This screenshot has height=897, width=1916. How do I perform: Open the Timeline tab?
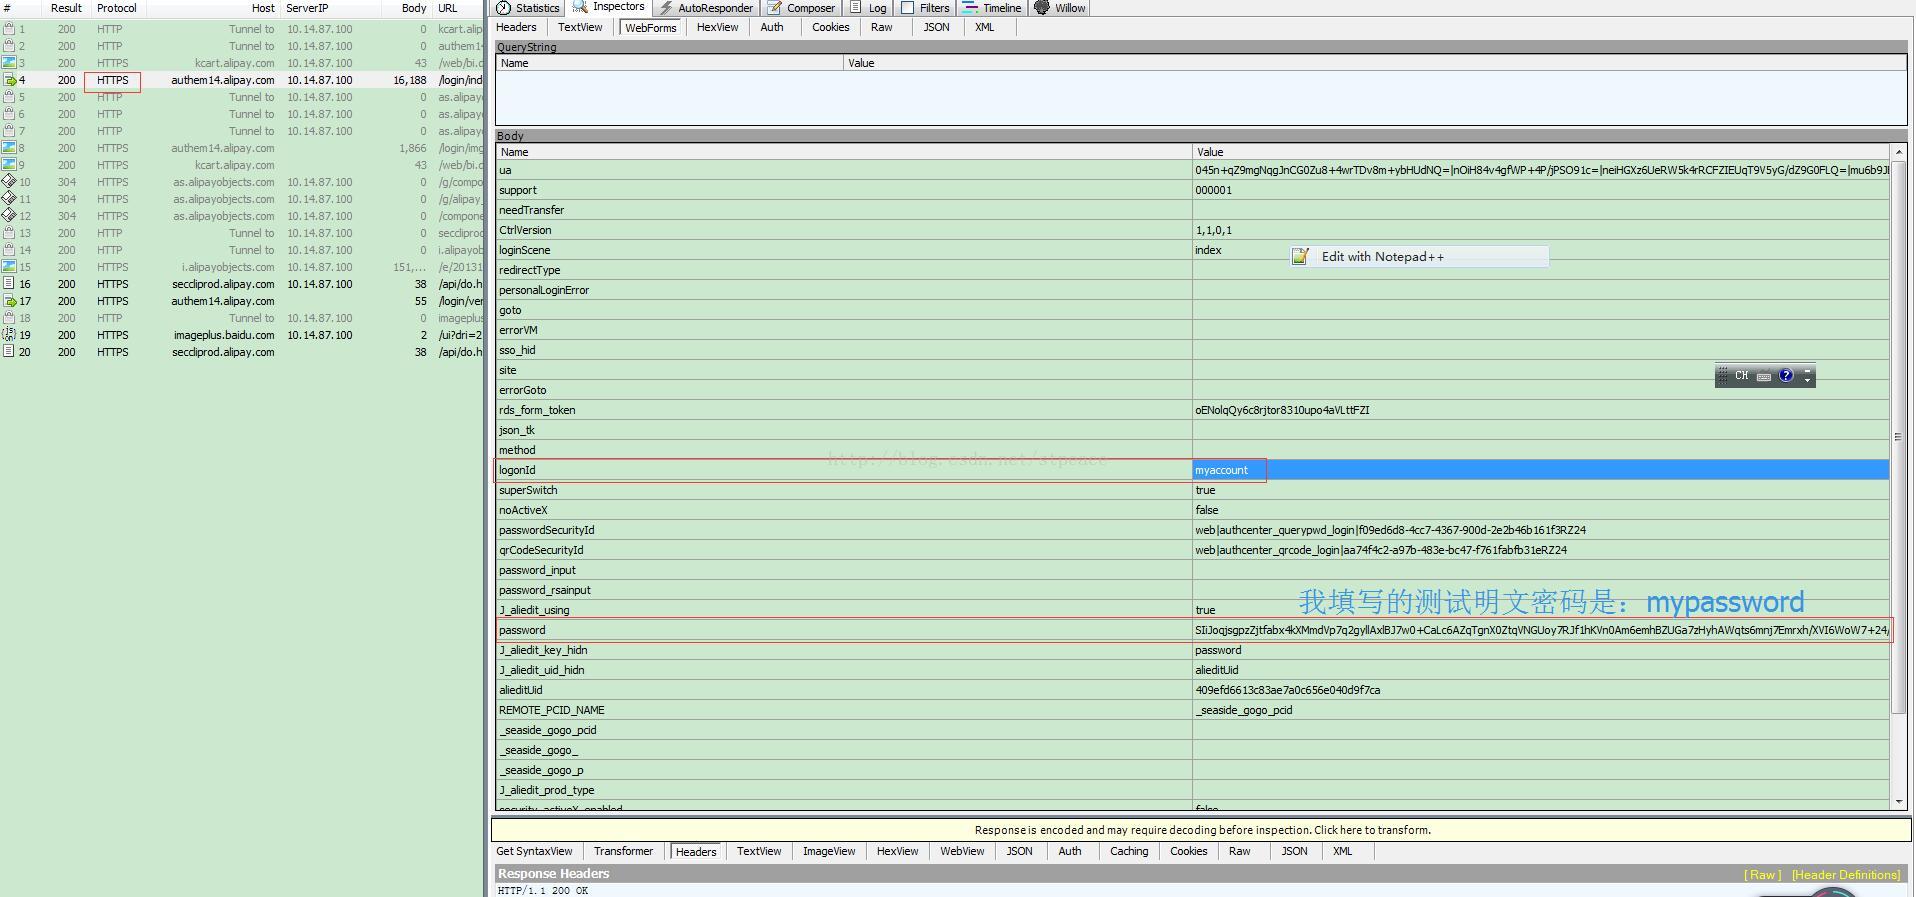coord(992,8)
